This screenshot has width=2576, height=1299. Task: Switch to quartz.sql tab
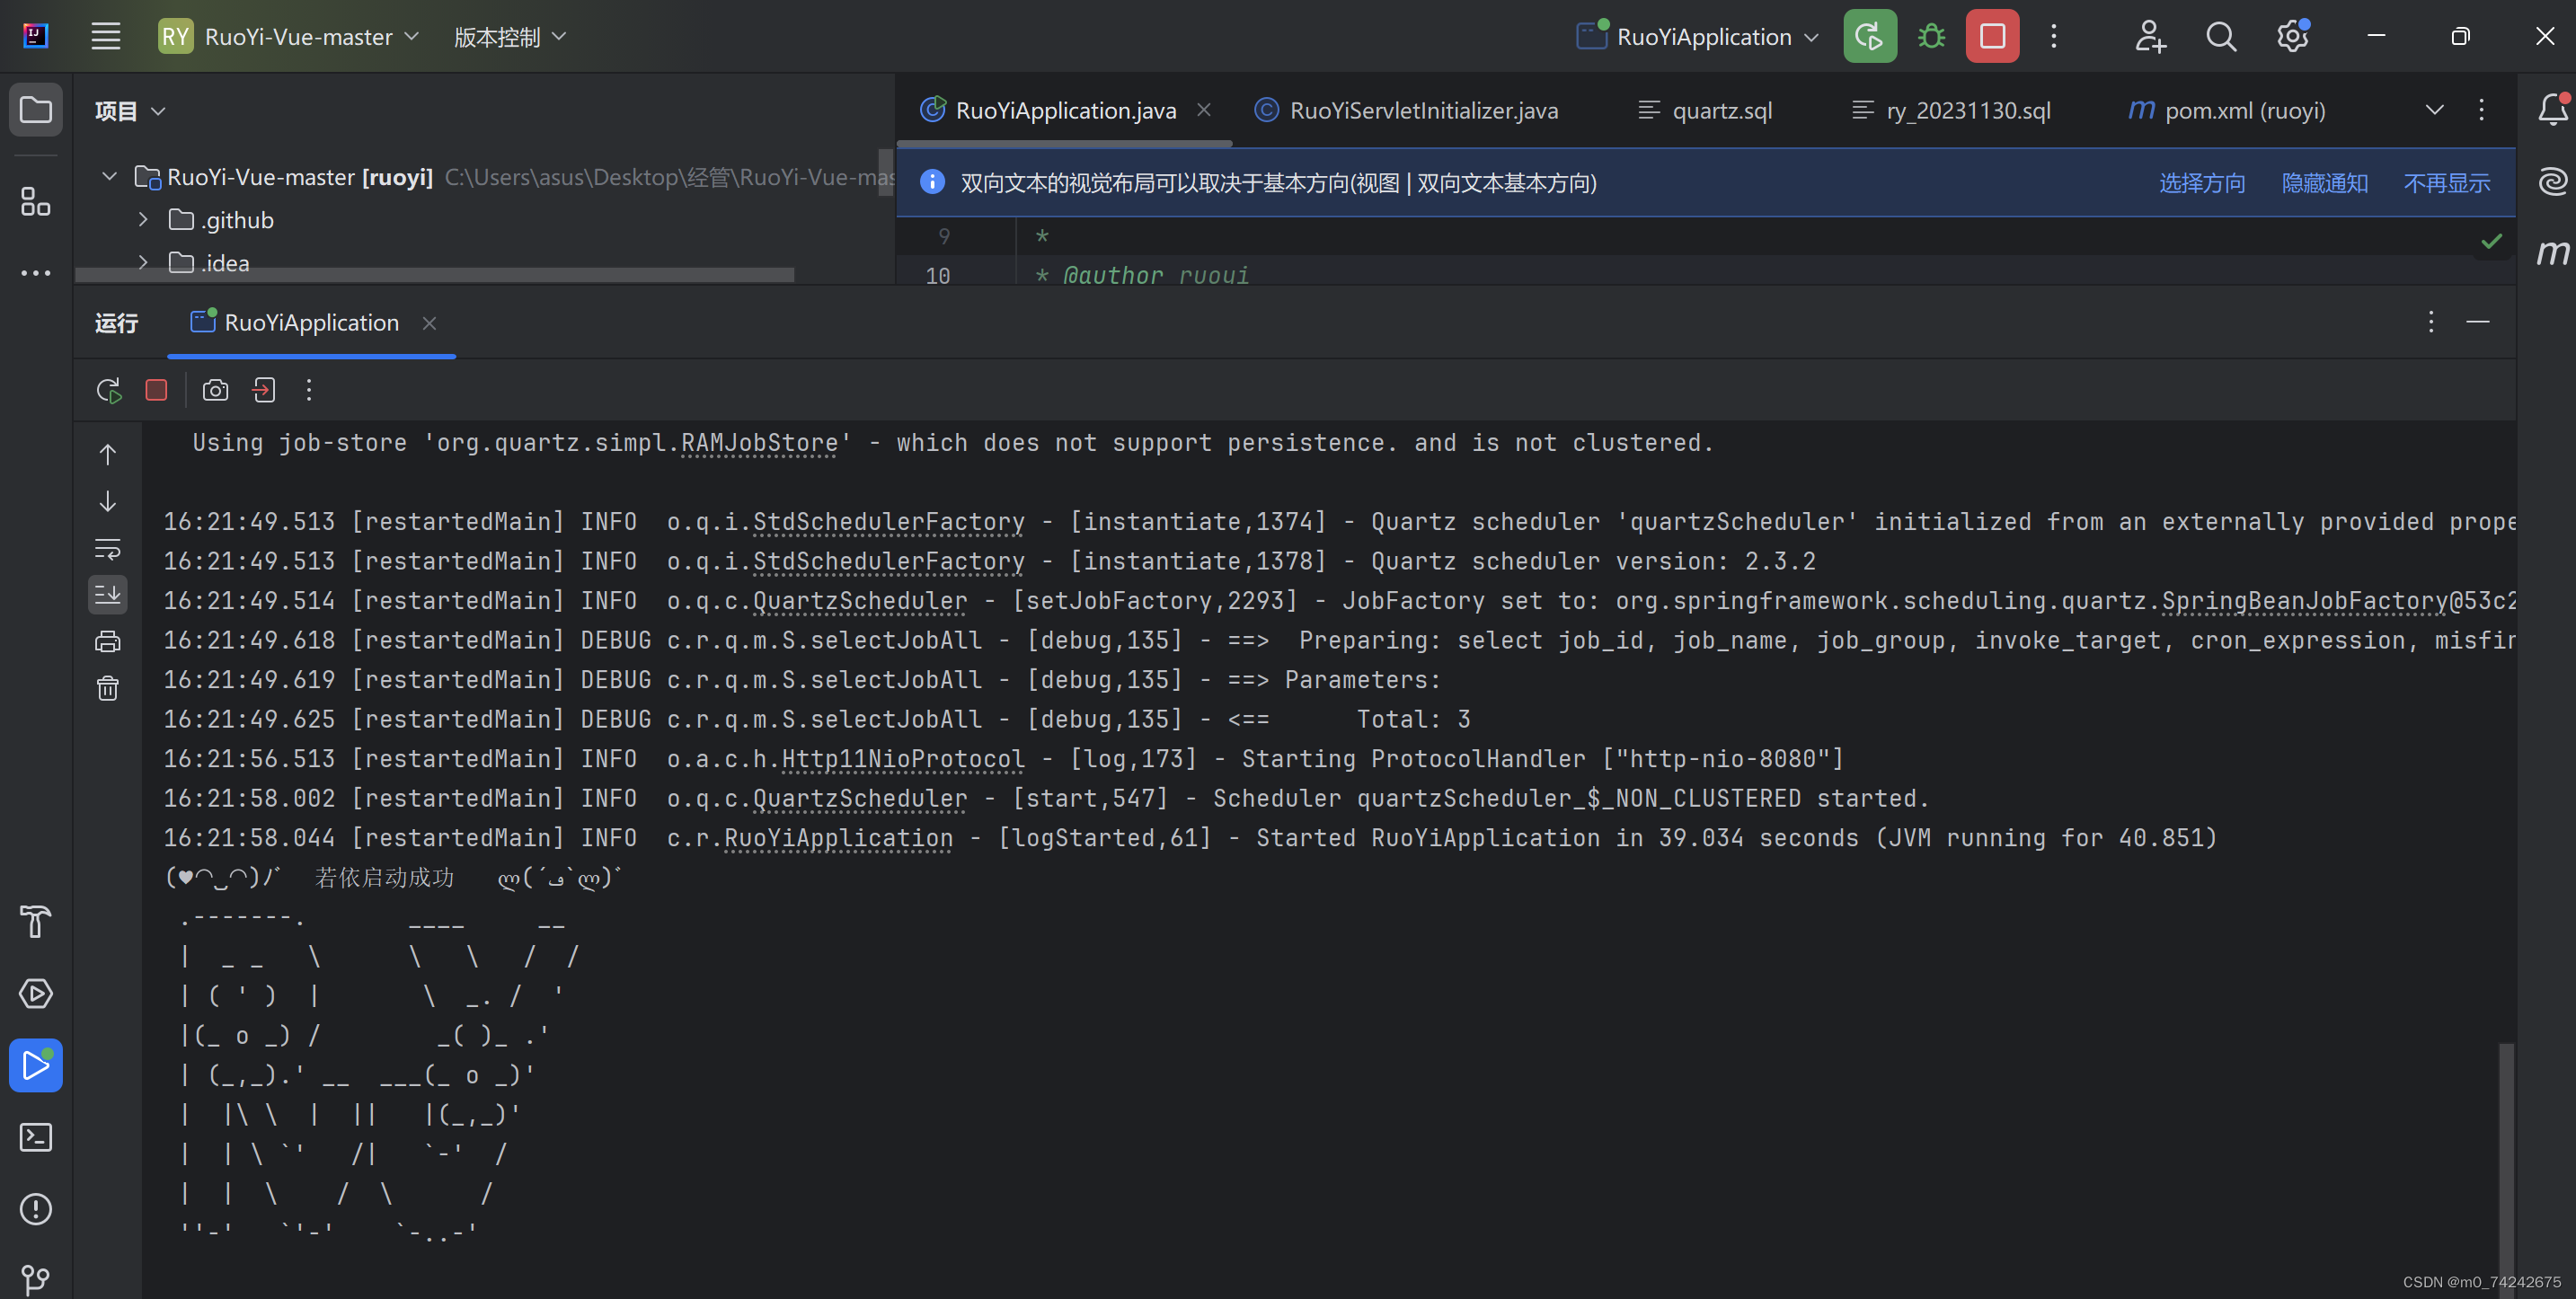tap(1705, 110)
